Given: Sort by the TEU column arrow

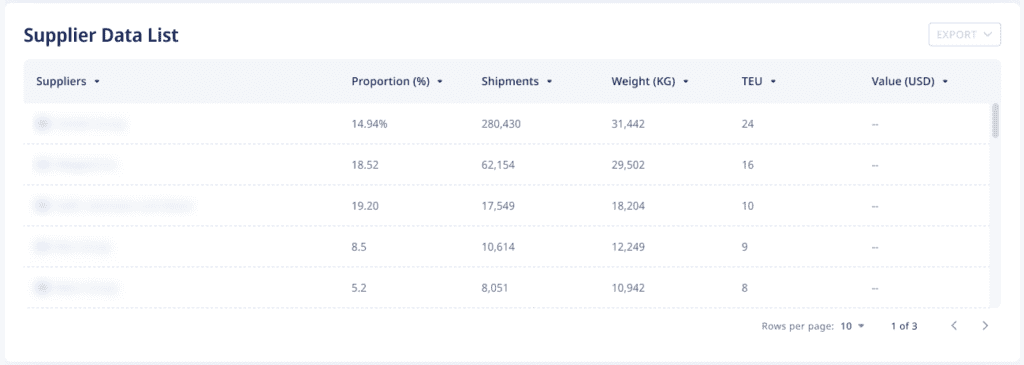Looking at the screenshot, I should coord(773,82).
